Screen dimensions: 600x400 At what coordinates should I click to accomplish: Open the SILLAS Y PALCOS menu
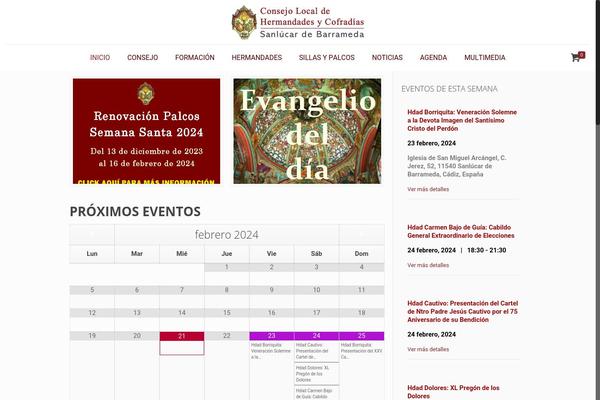point(327,57)
